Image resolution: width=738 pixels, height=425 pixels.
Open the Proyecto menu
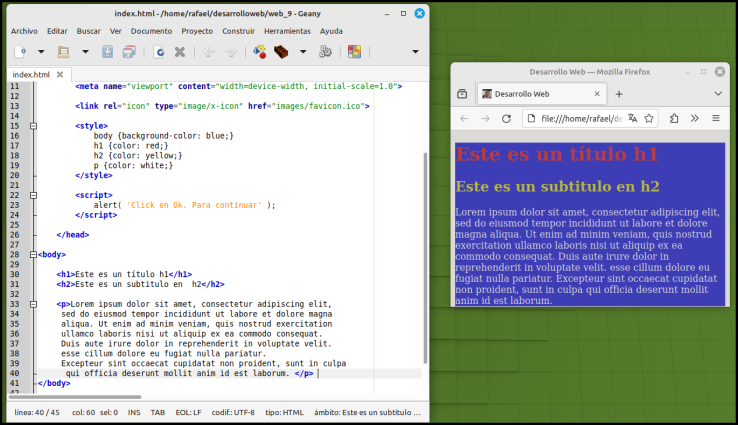pyautogui.click(x=197, y=31)
